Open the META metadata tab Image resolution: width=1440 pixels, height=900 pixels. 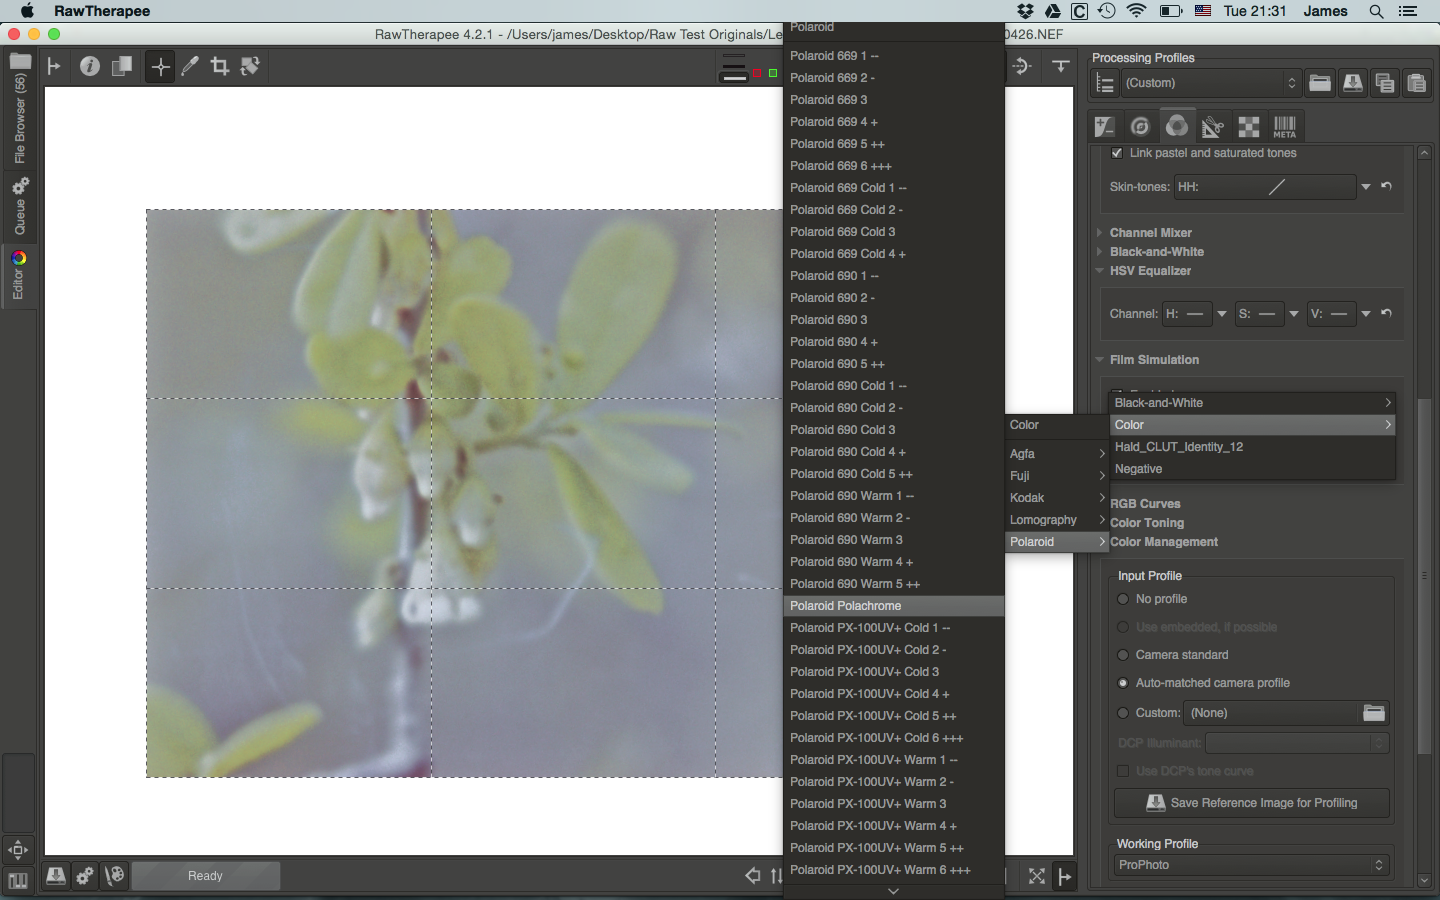click(1285, 126)
